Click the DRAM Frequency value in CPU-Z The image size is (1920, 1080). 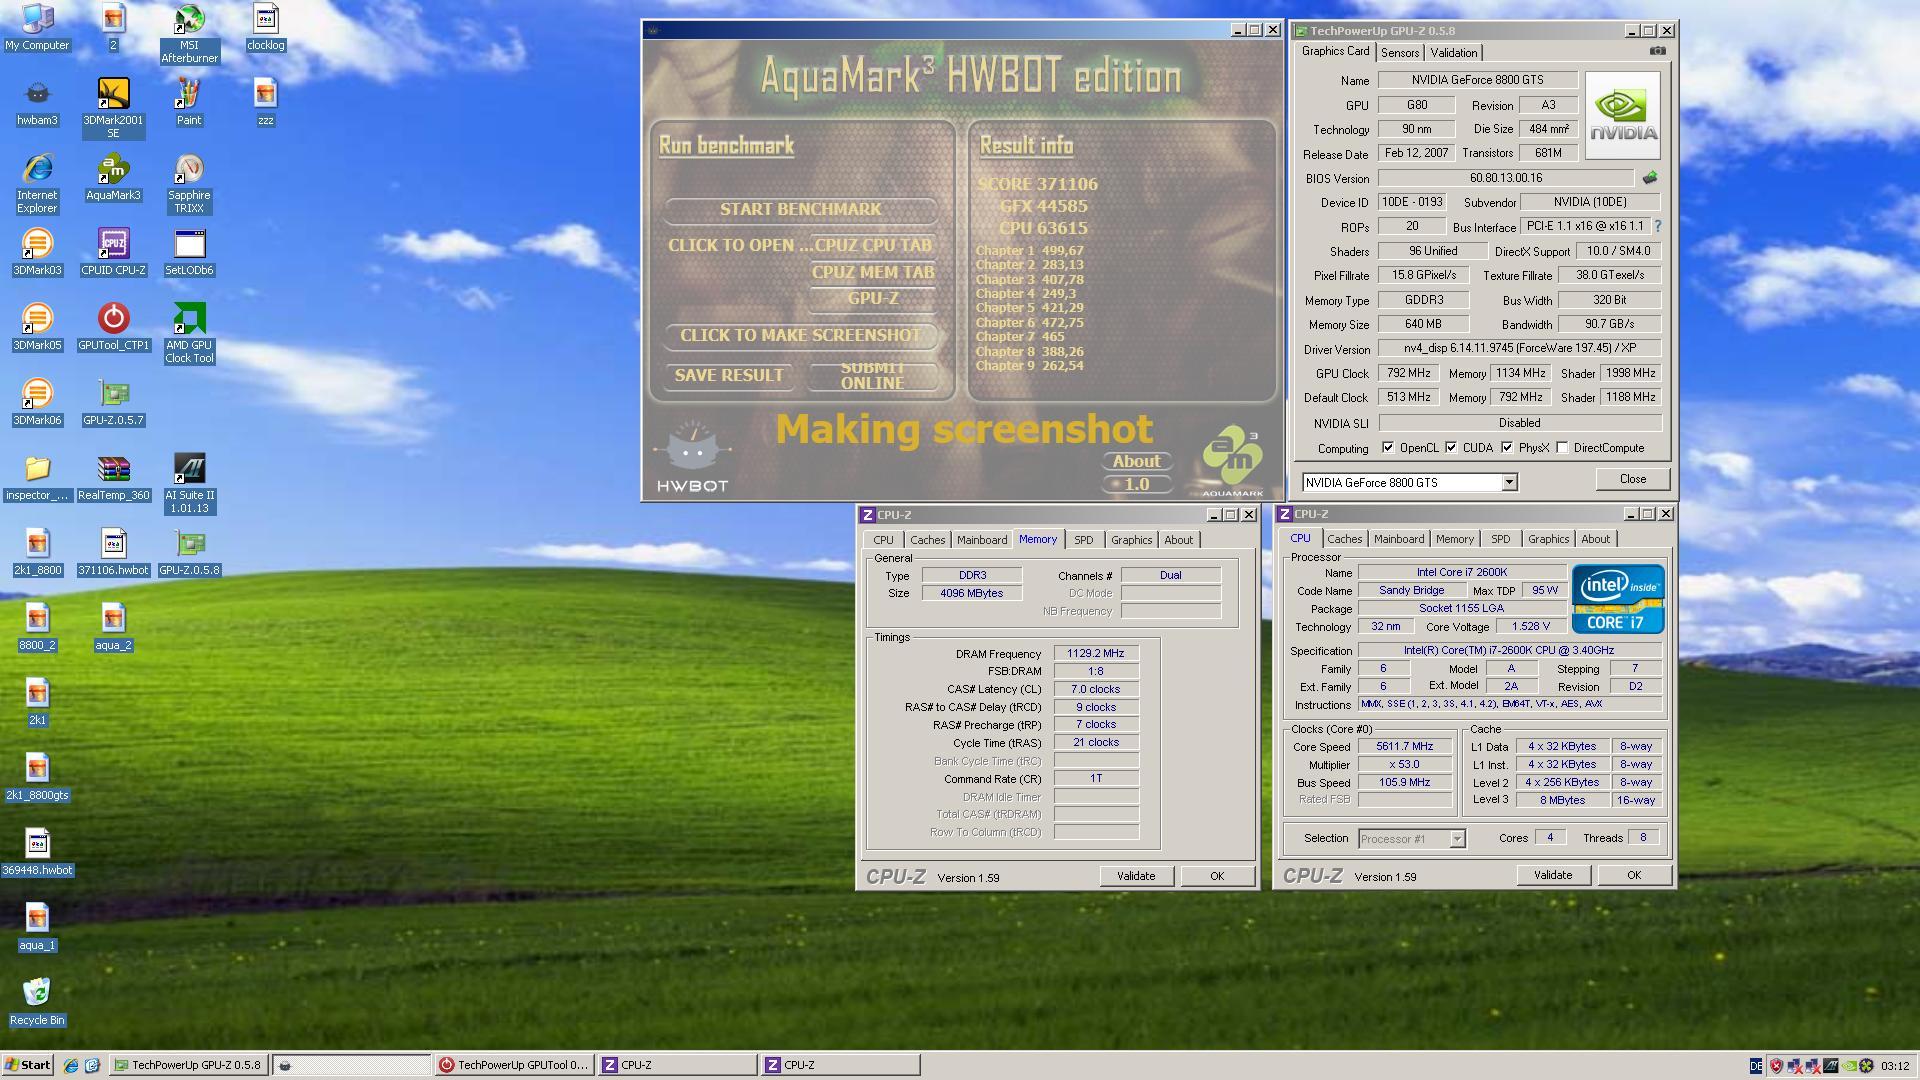(1095, 653)
